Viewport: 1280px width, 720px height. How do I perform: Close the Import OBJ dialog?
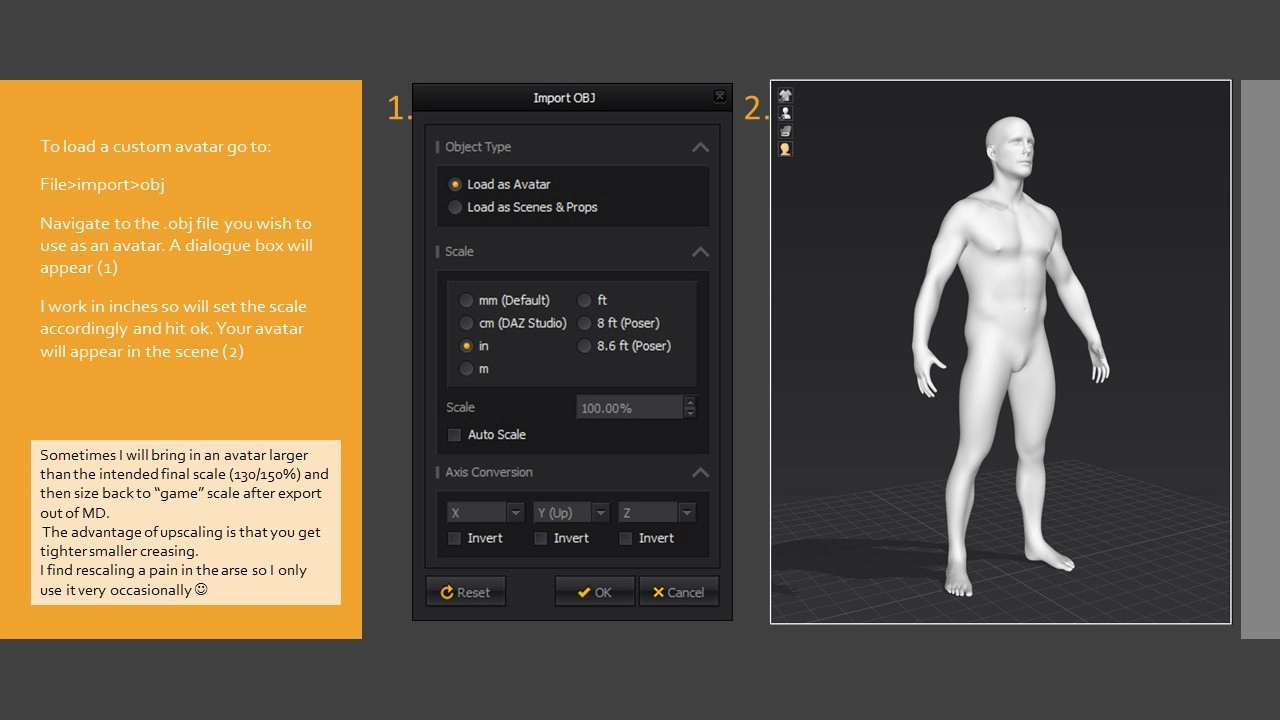pos(719,97)
